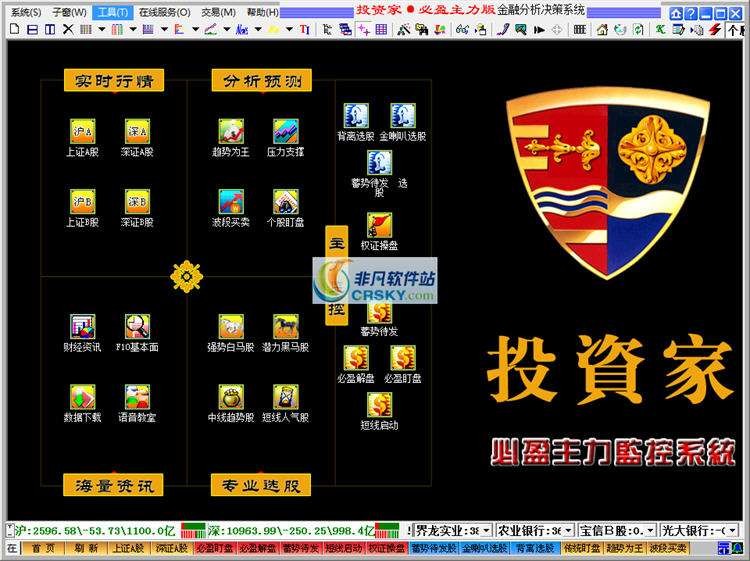Open the 深证B股 market icon

[137, 201]
